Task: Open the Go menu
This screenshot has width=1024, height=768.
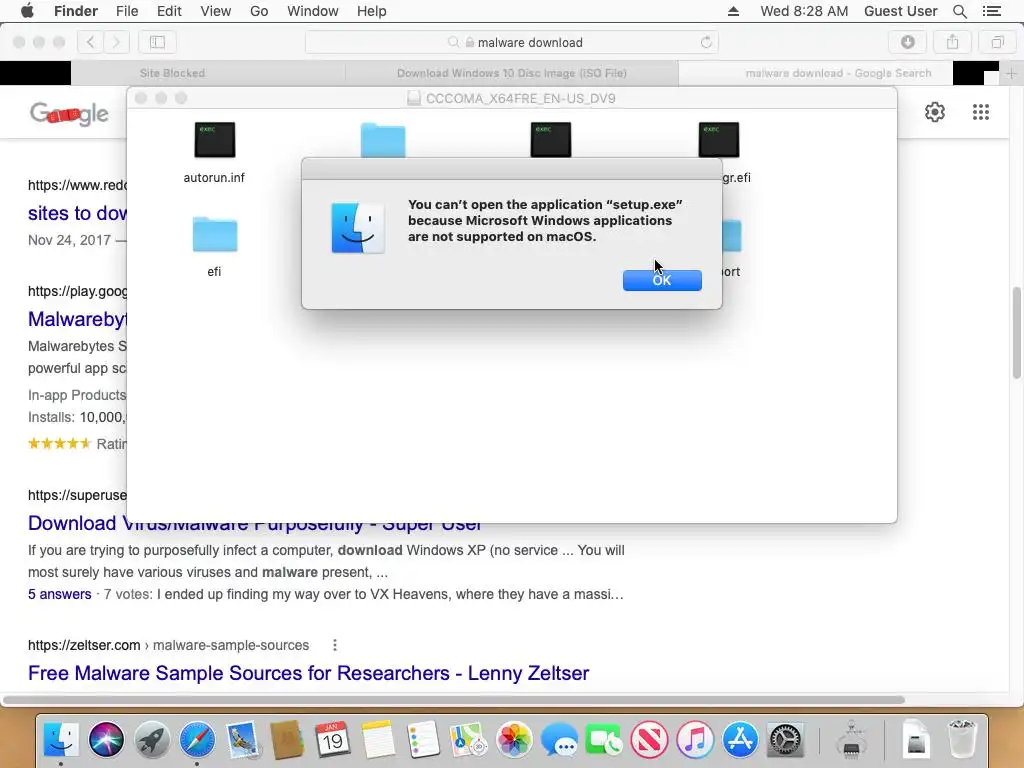Action: click(259, 11)
